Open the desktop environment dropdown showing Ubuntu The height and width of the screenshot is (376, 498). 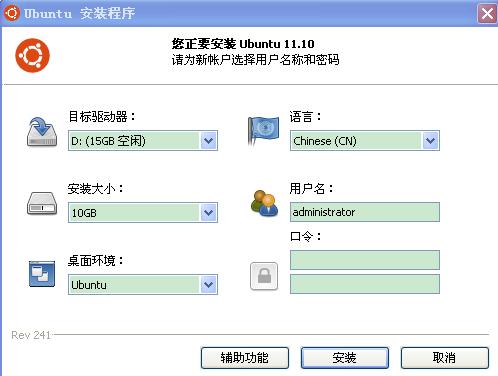tap(143, 285)
